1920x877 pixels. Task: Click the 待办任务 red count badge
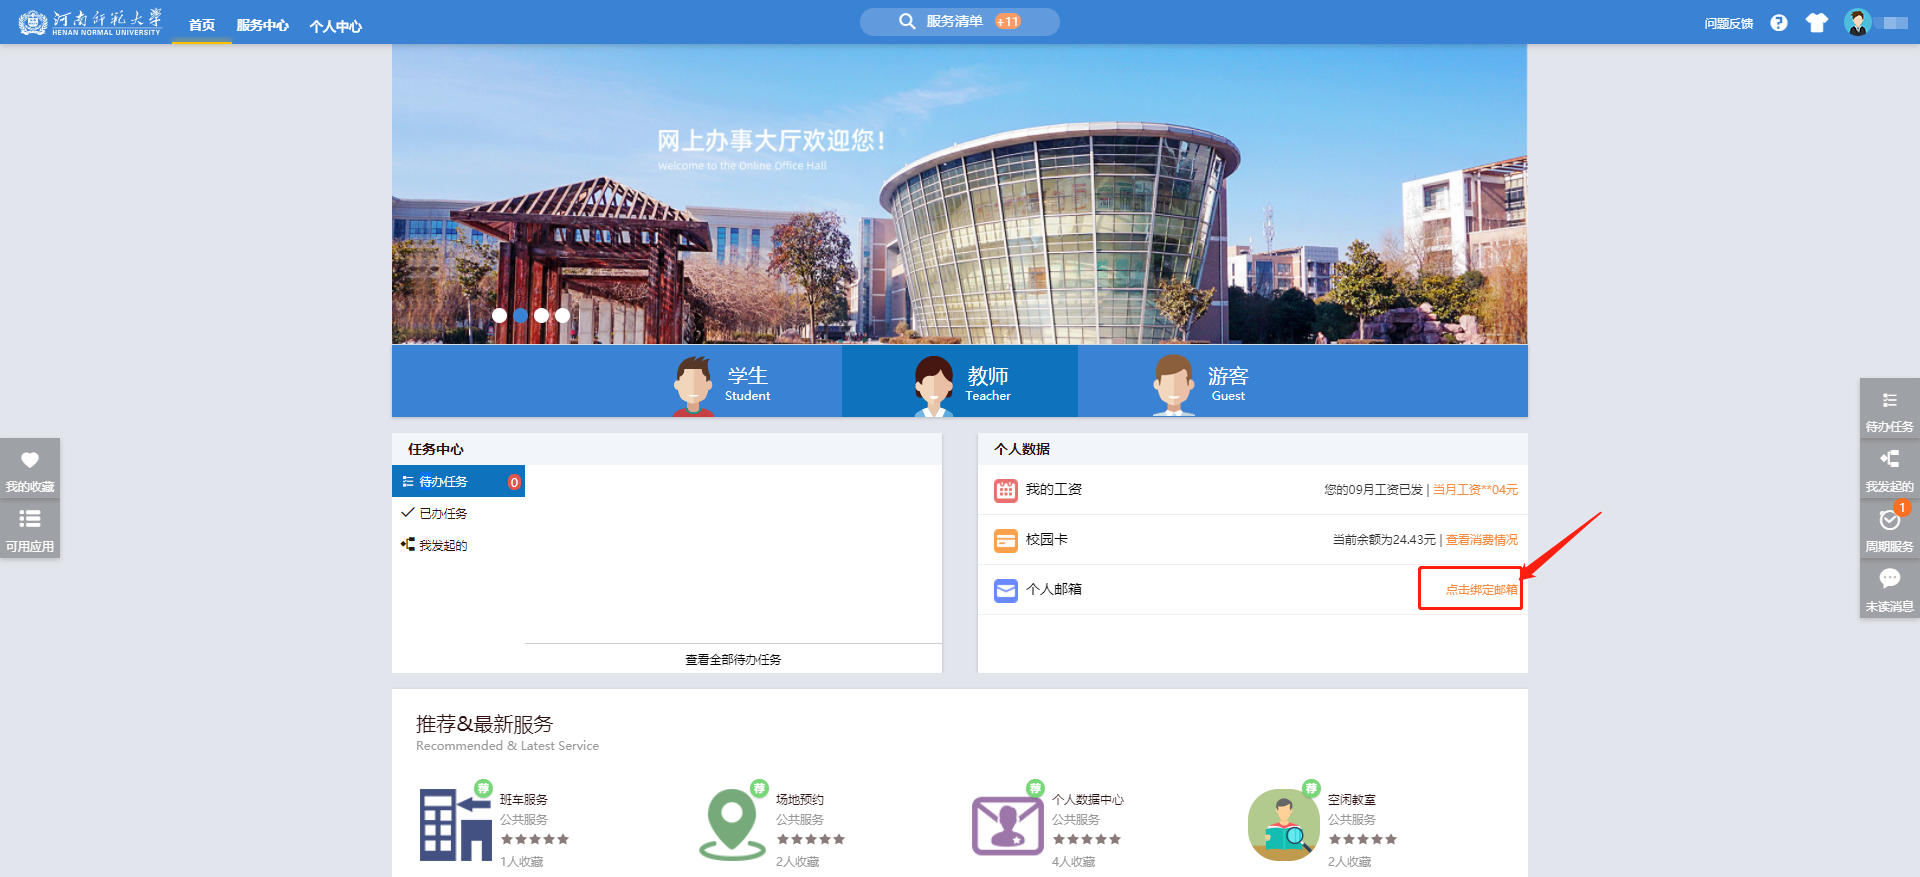[x=514, y=482]
